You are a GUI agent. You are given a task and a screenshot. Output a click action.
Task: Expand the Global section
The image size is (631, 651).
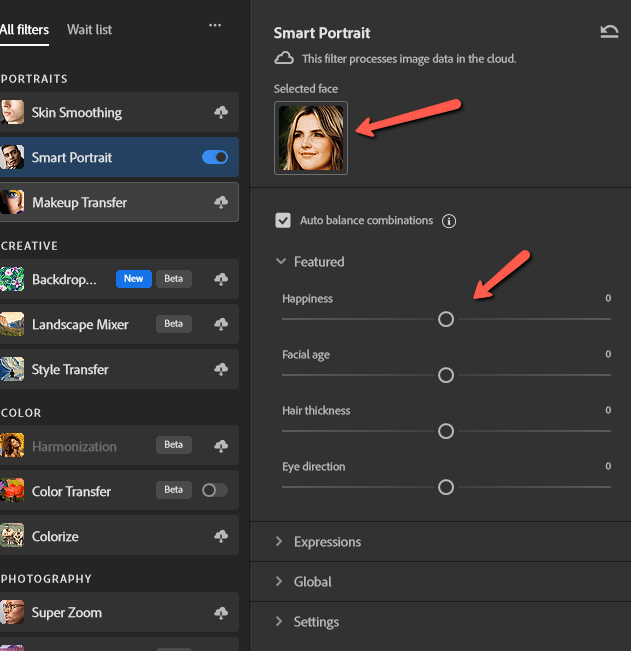pos(312,582)
